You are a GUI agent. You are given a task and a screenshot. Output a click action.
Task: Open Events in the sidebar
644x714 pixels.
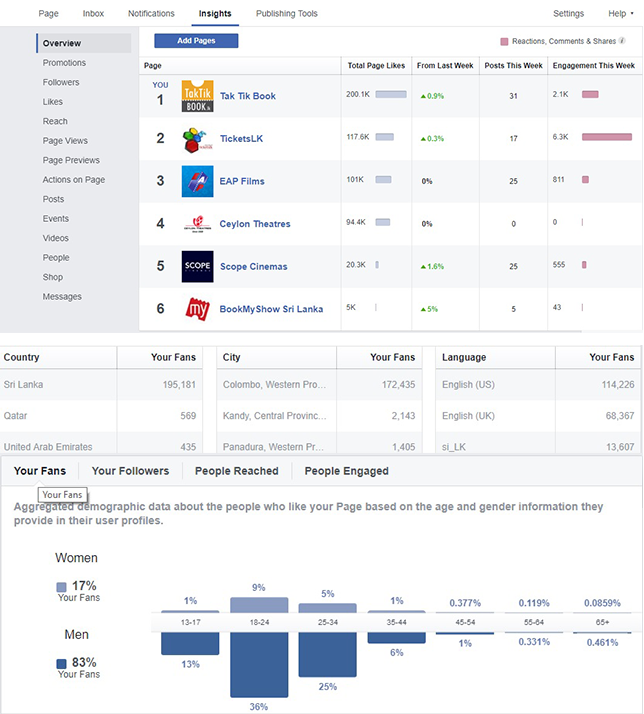(56, 219)
